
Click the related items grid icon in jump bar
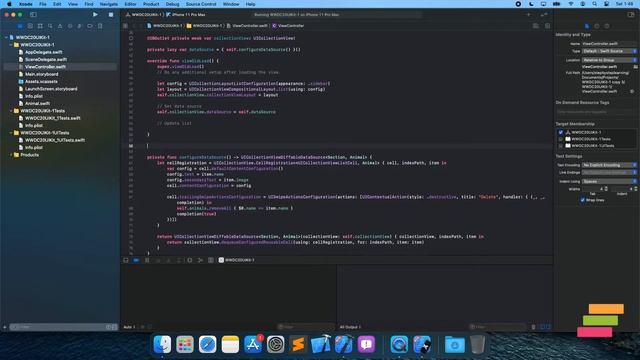(x=125, y=26)
